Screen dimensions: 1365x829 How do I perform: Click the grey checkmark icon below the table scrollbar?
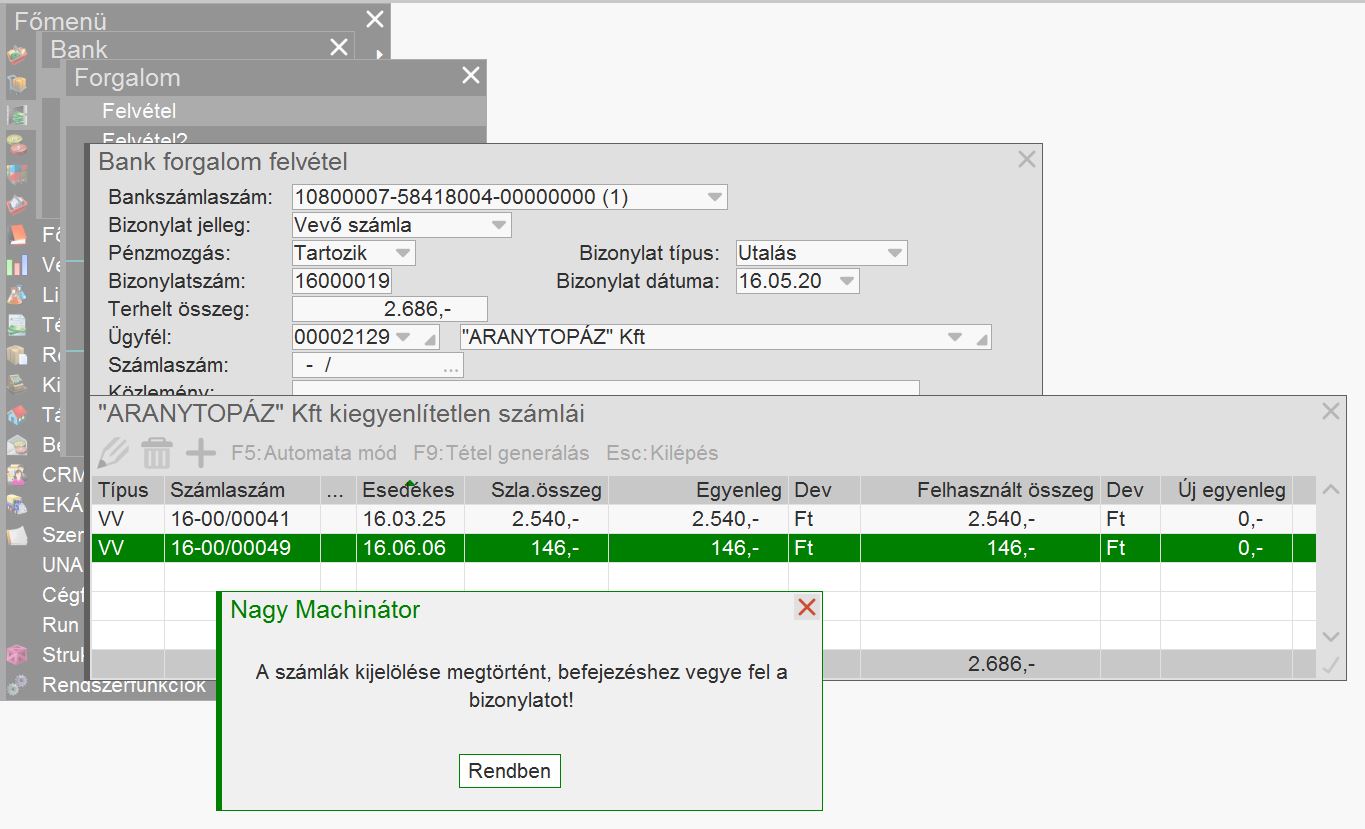(1330, 665)
